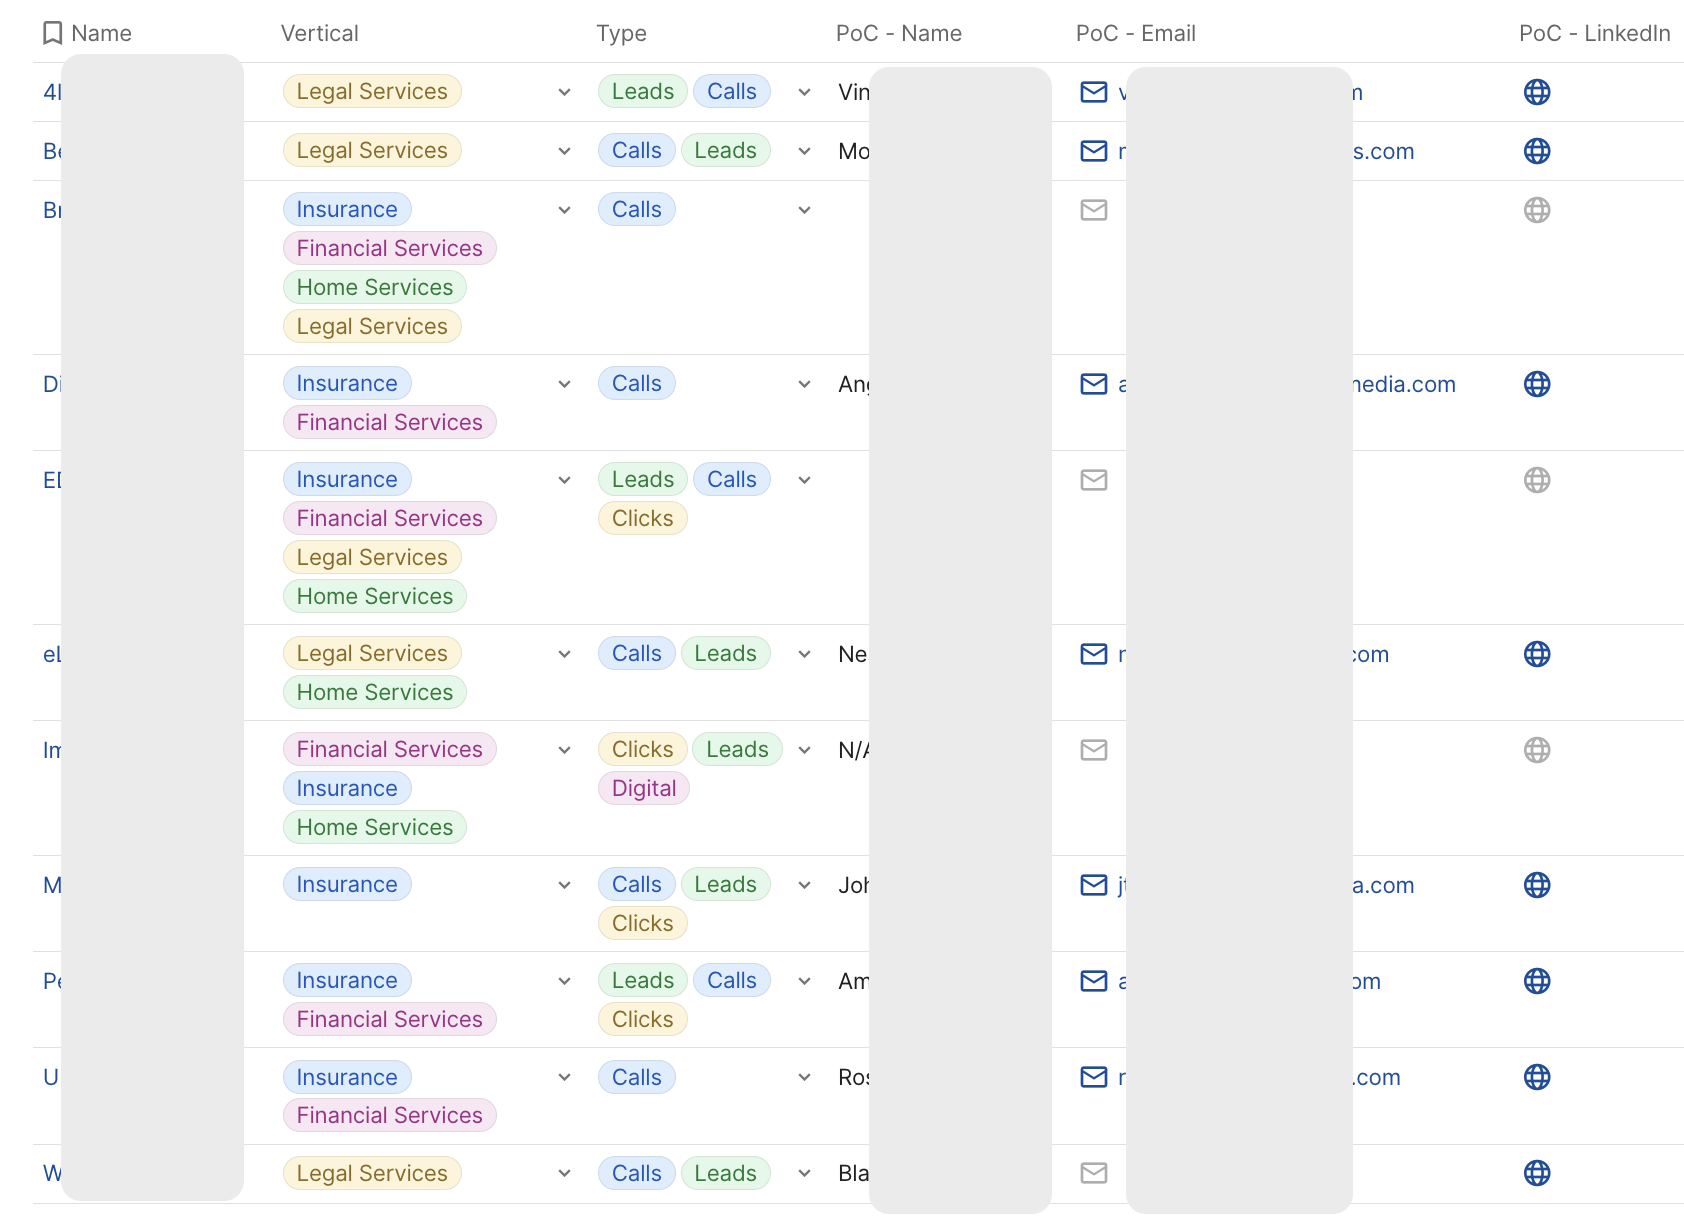Viewport: 1684px width, 1222px height.
Task: Expand the Type chevron on the bottom row
Action: (805, 1173)
